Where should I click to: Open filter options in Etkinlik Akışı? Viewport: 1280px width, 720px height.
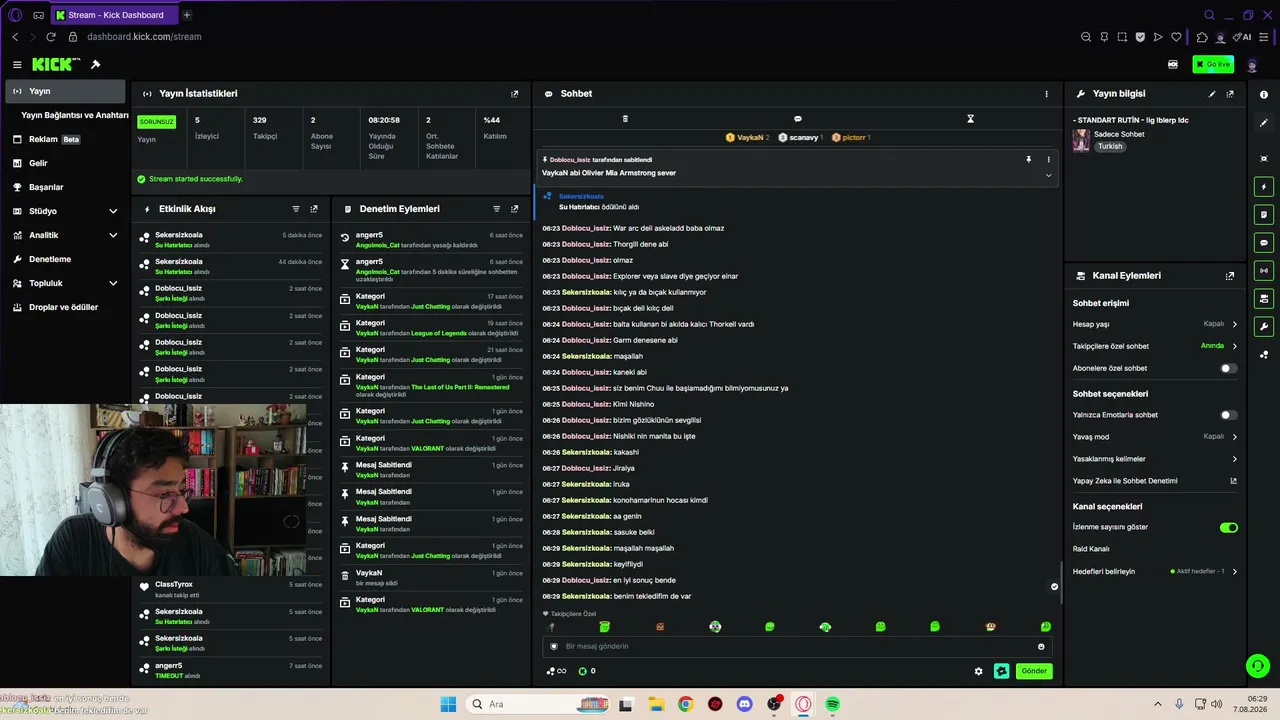(296, 209)
